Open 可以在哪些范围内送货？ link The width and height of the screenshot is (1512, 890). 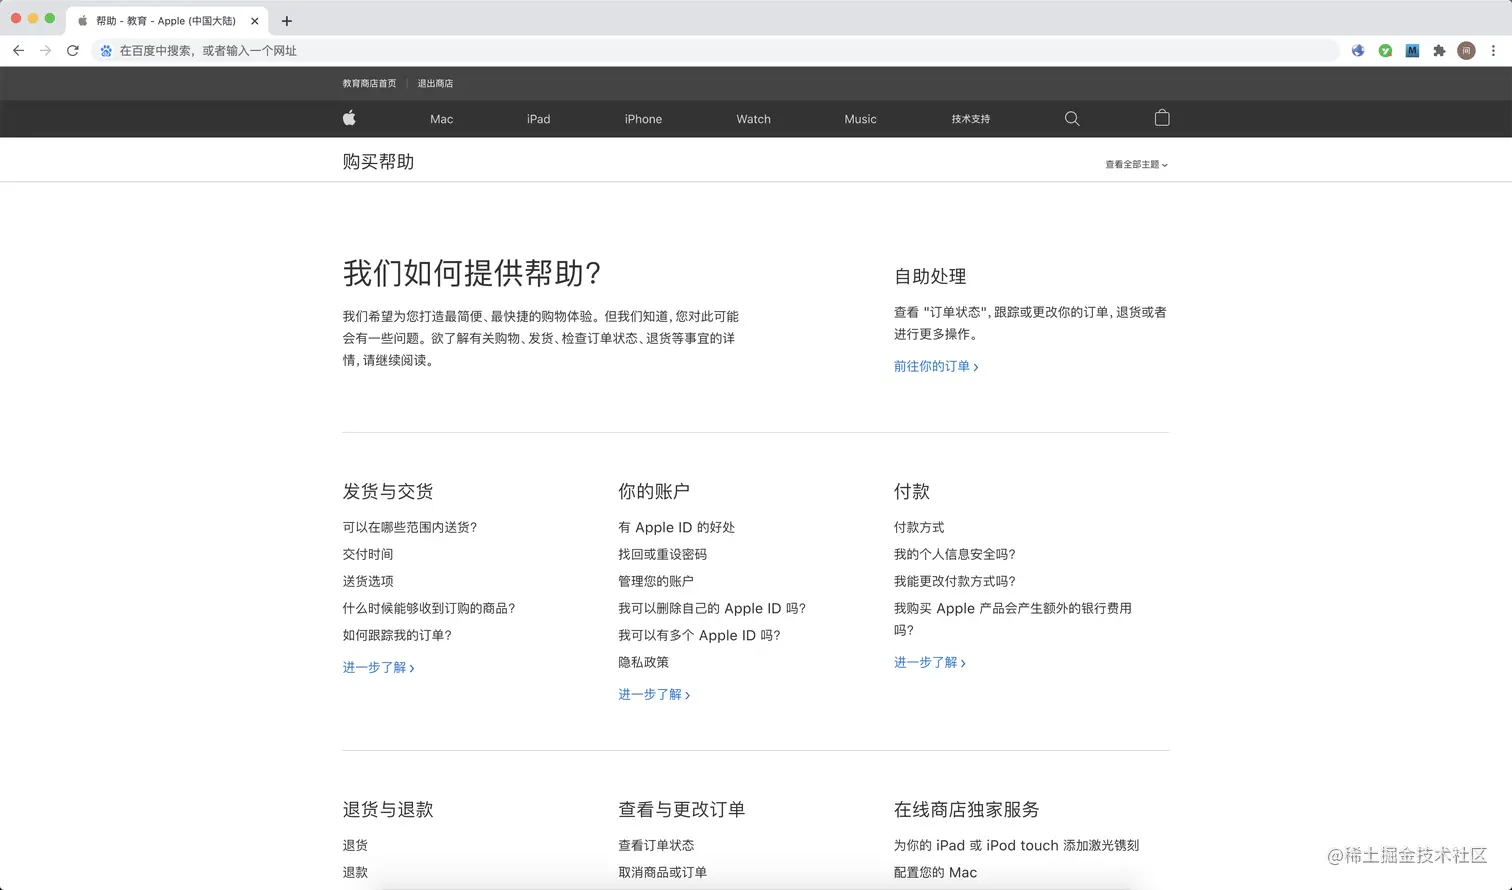410,528
